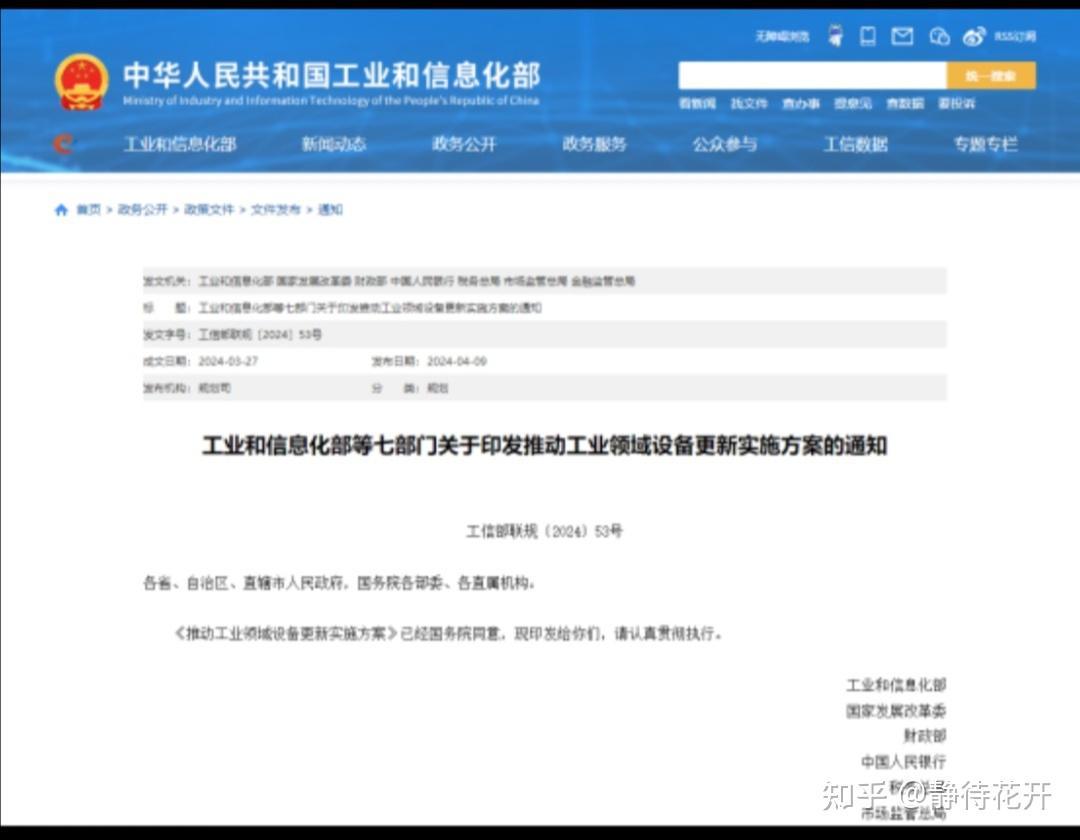The image size is (1080, 840).
Task: Click the site title 中华人民共和国工业和信息化部
Action: (x=331, y=76)
